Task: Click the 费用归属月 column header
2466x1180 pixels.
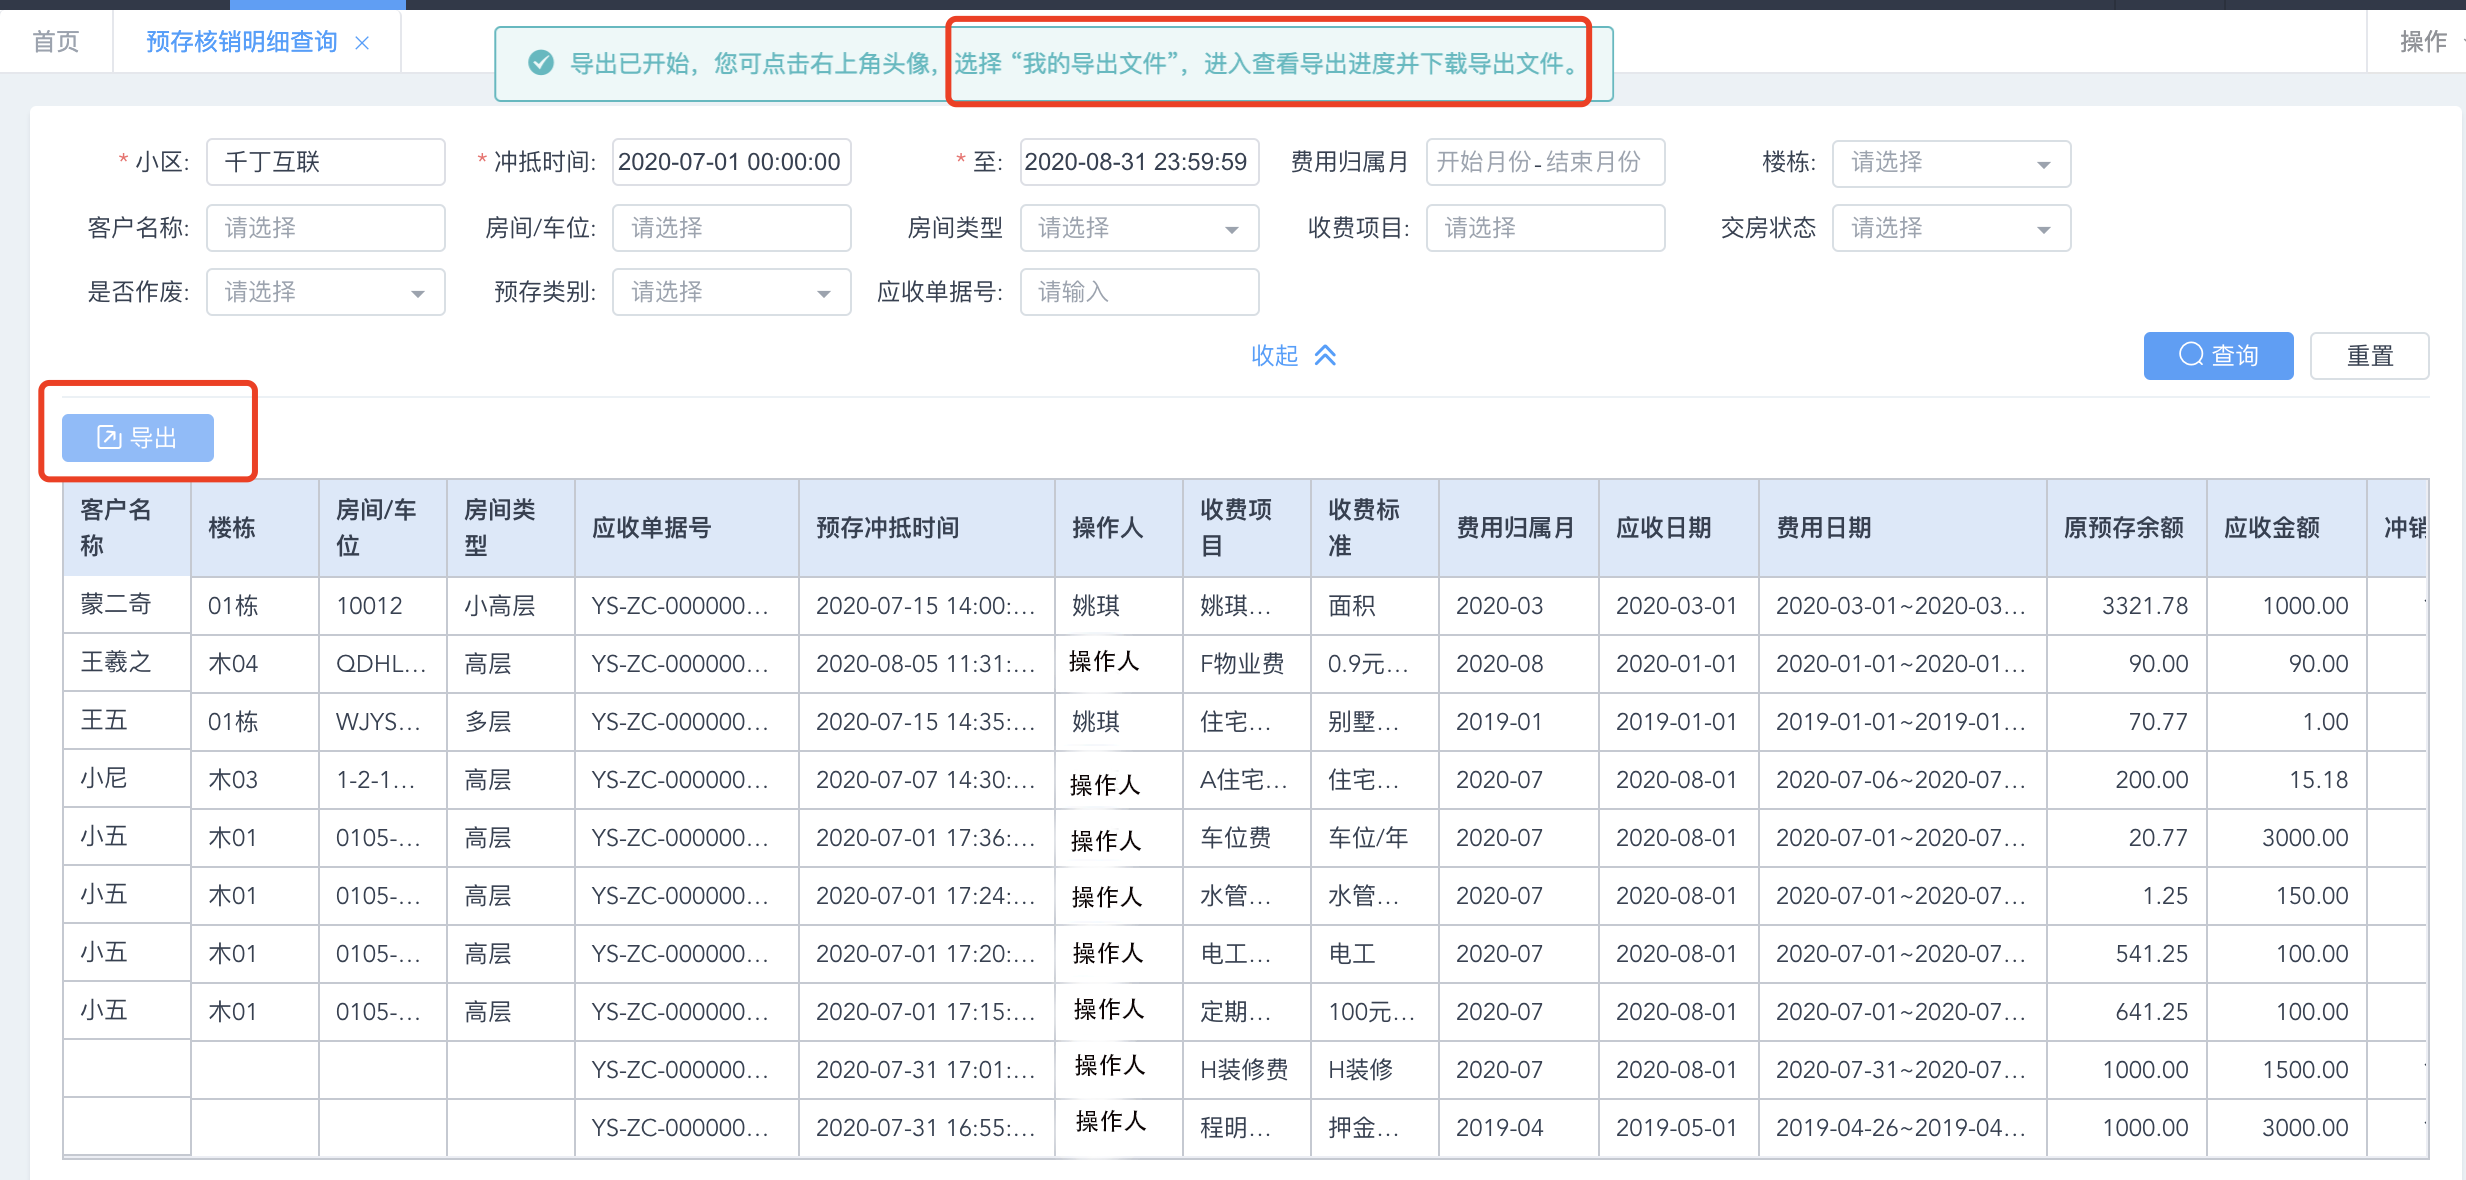Action: [1519, 528]
